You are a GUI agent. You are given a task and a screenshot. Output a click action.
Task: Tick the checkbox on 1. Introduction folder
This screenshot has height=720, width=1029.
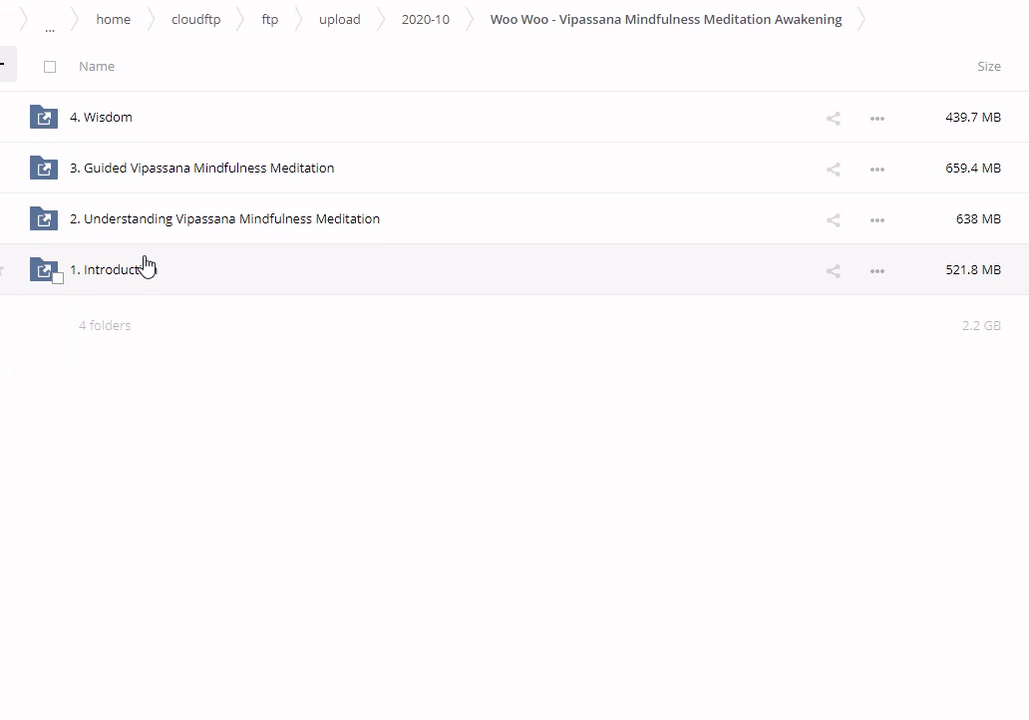click(x=58, y=278)
